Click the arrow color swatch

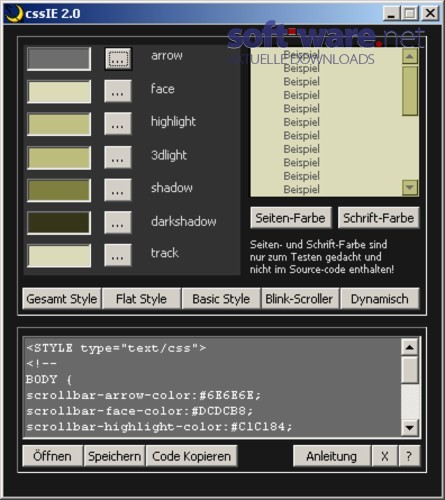click(x=59, y=59)
